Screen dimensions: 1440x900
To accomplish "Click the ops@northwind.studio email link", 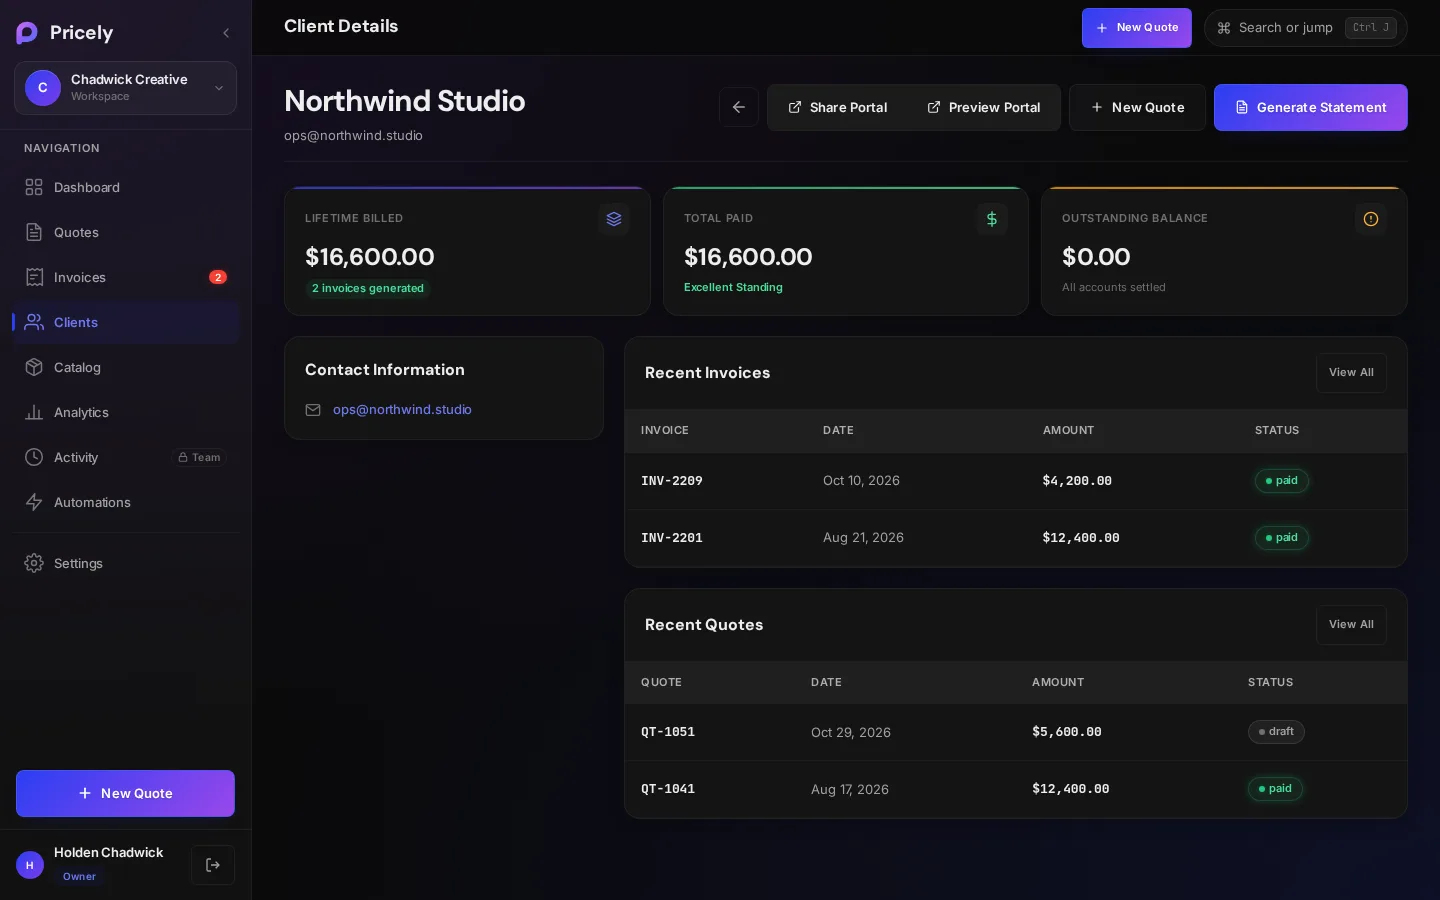I will coord(402,410).
